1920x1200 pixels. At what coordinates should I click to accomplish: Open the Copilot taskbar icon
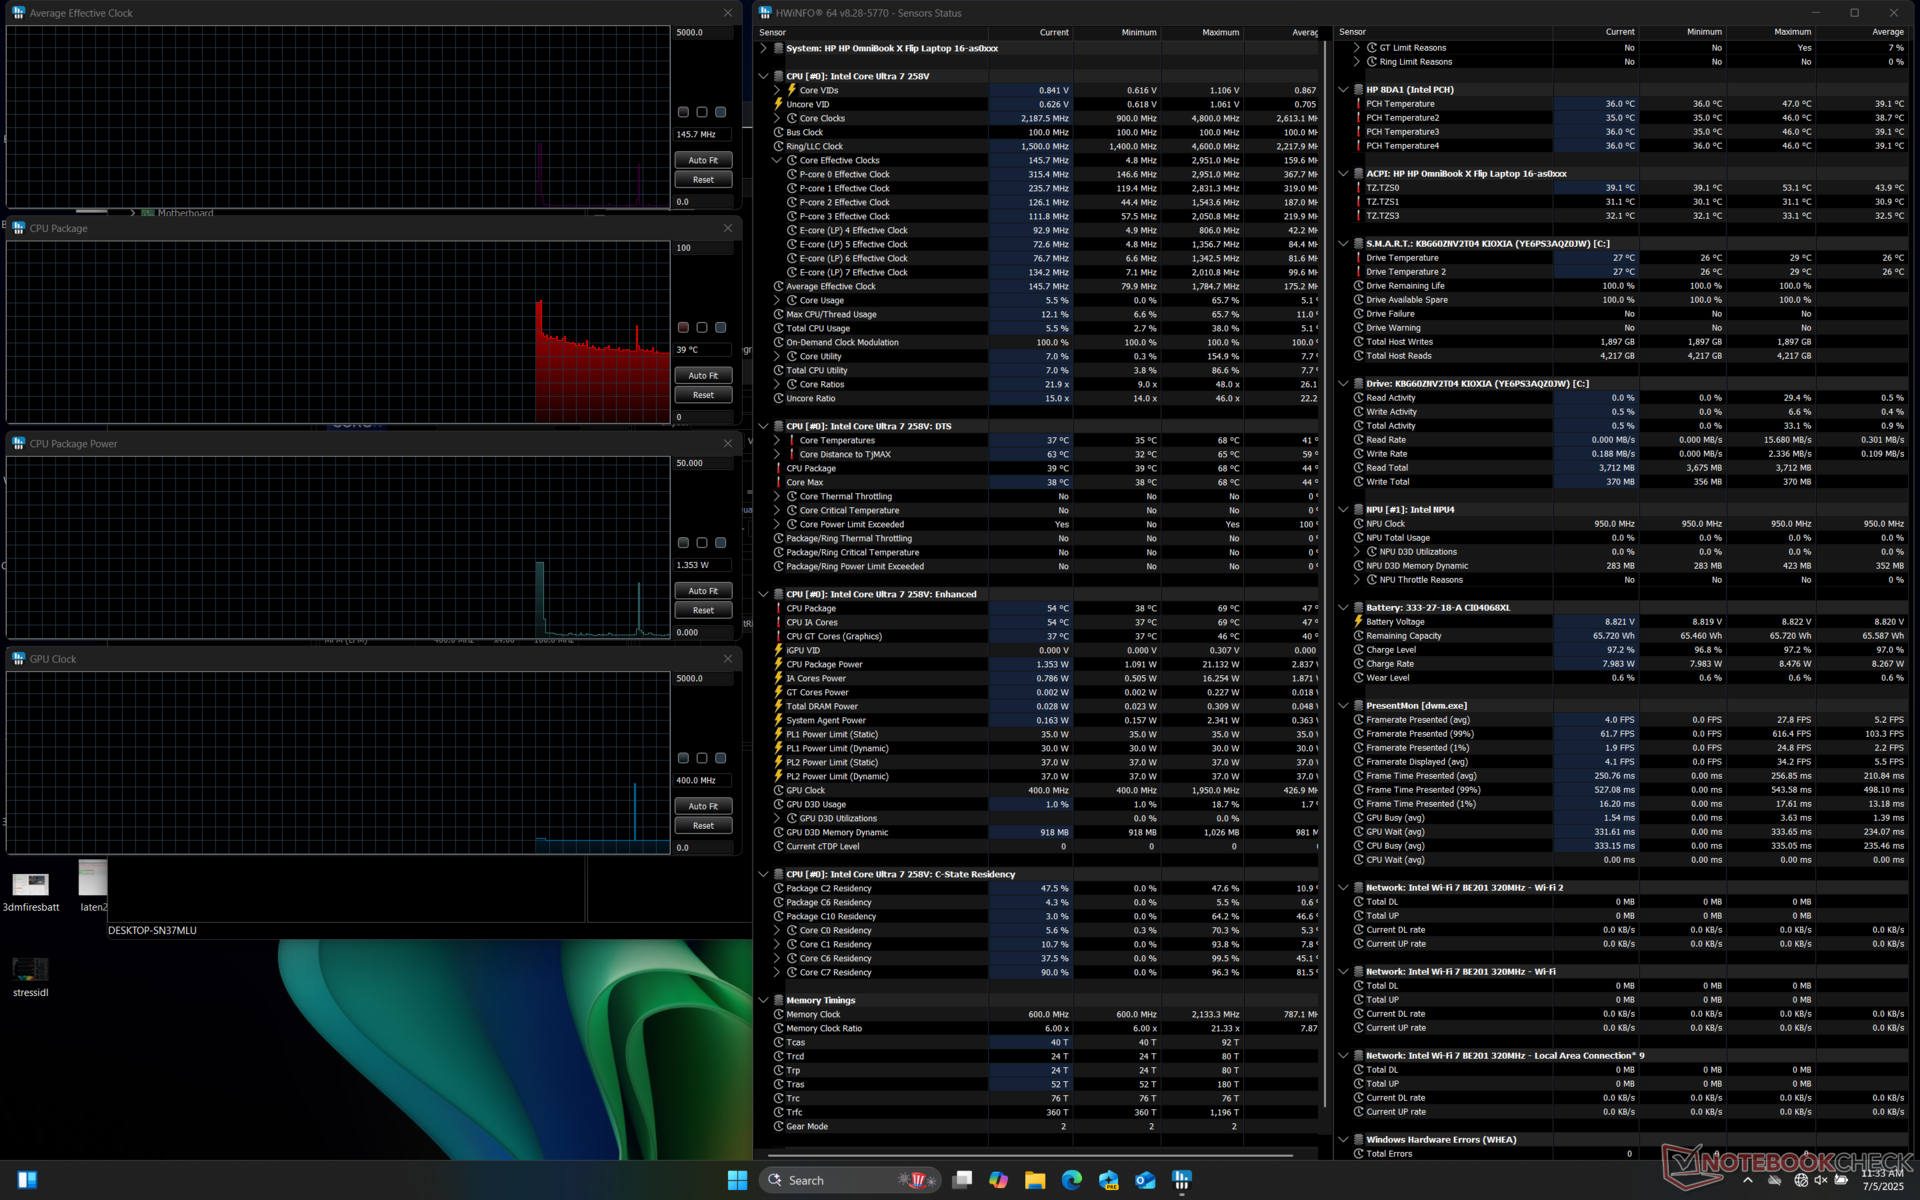(998, 1180)
